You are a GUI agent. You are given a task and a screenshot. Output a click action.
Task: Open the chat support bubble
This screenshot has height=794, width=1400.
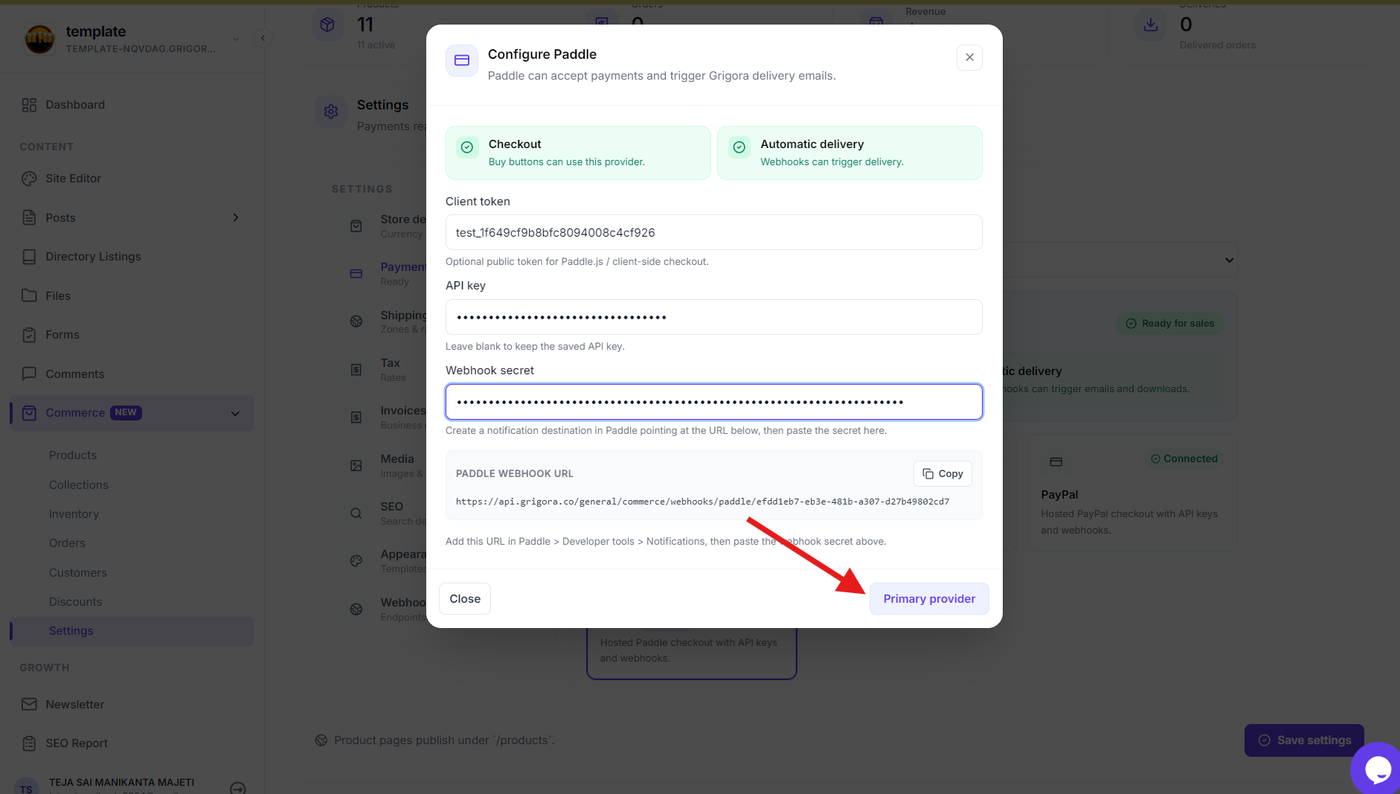(1378, 769)
